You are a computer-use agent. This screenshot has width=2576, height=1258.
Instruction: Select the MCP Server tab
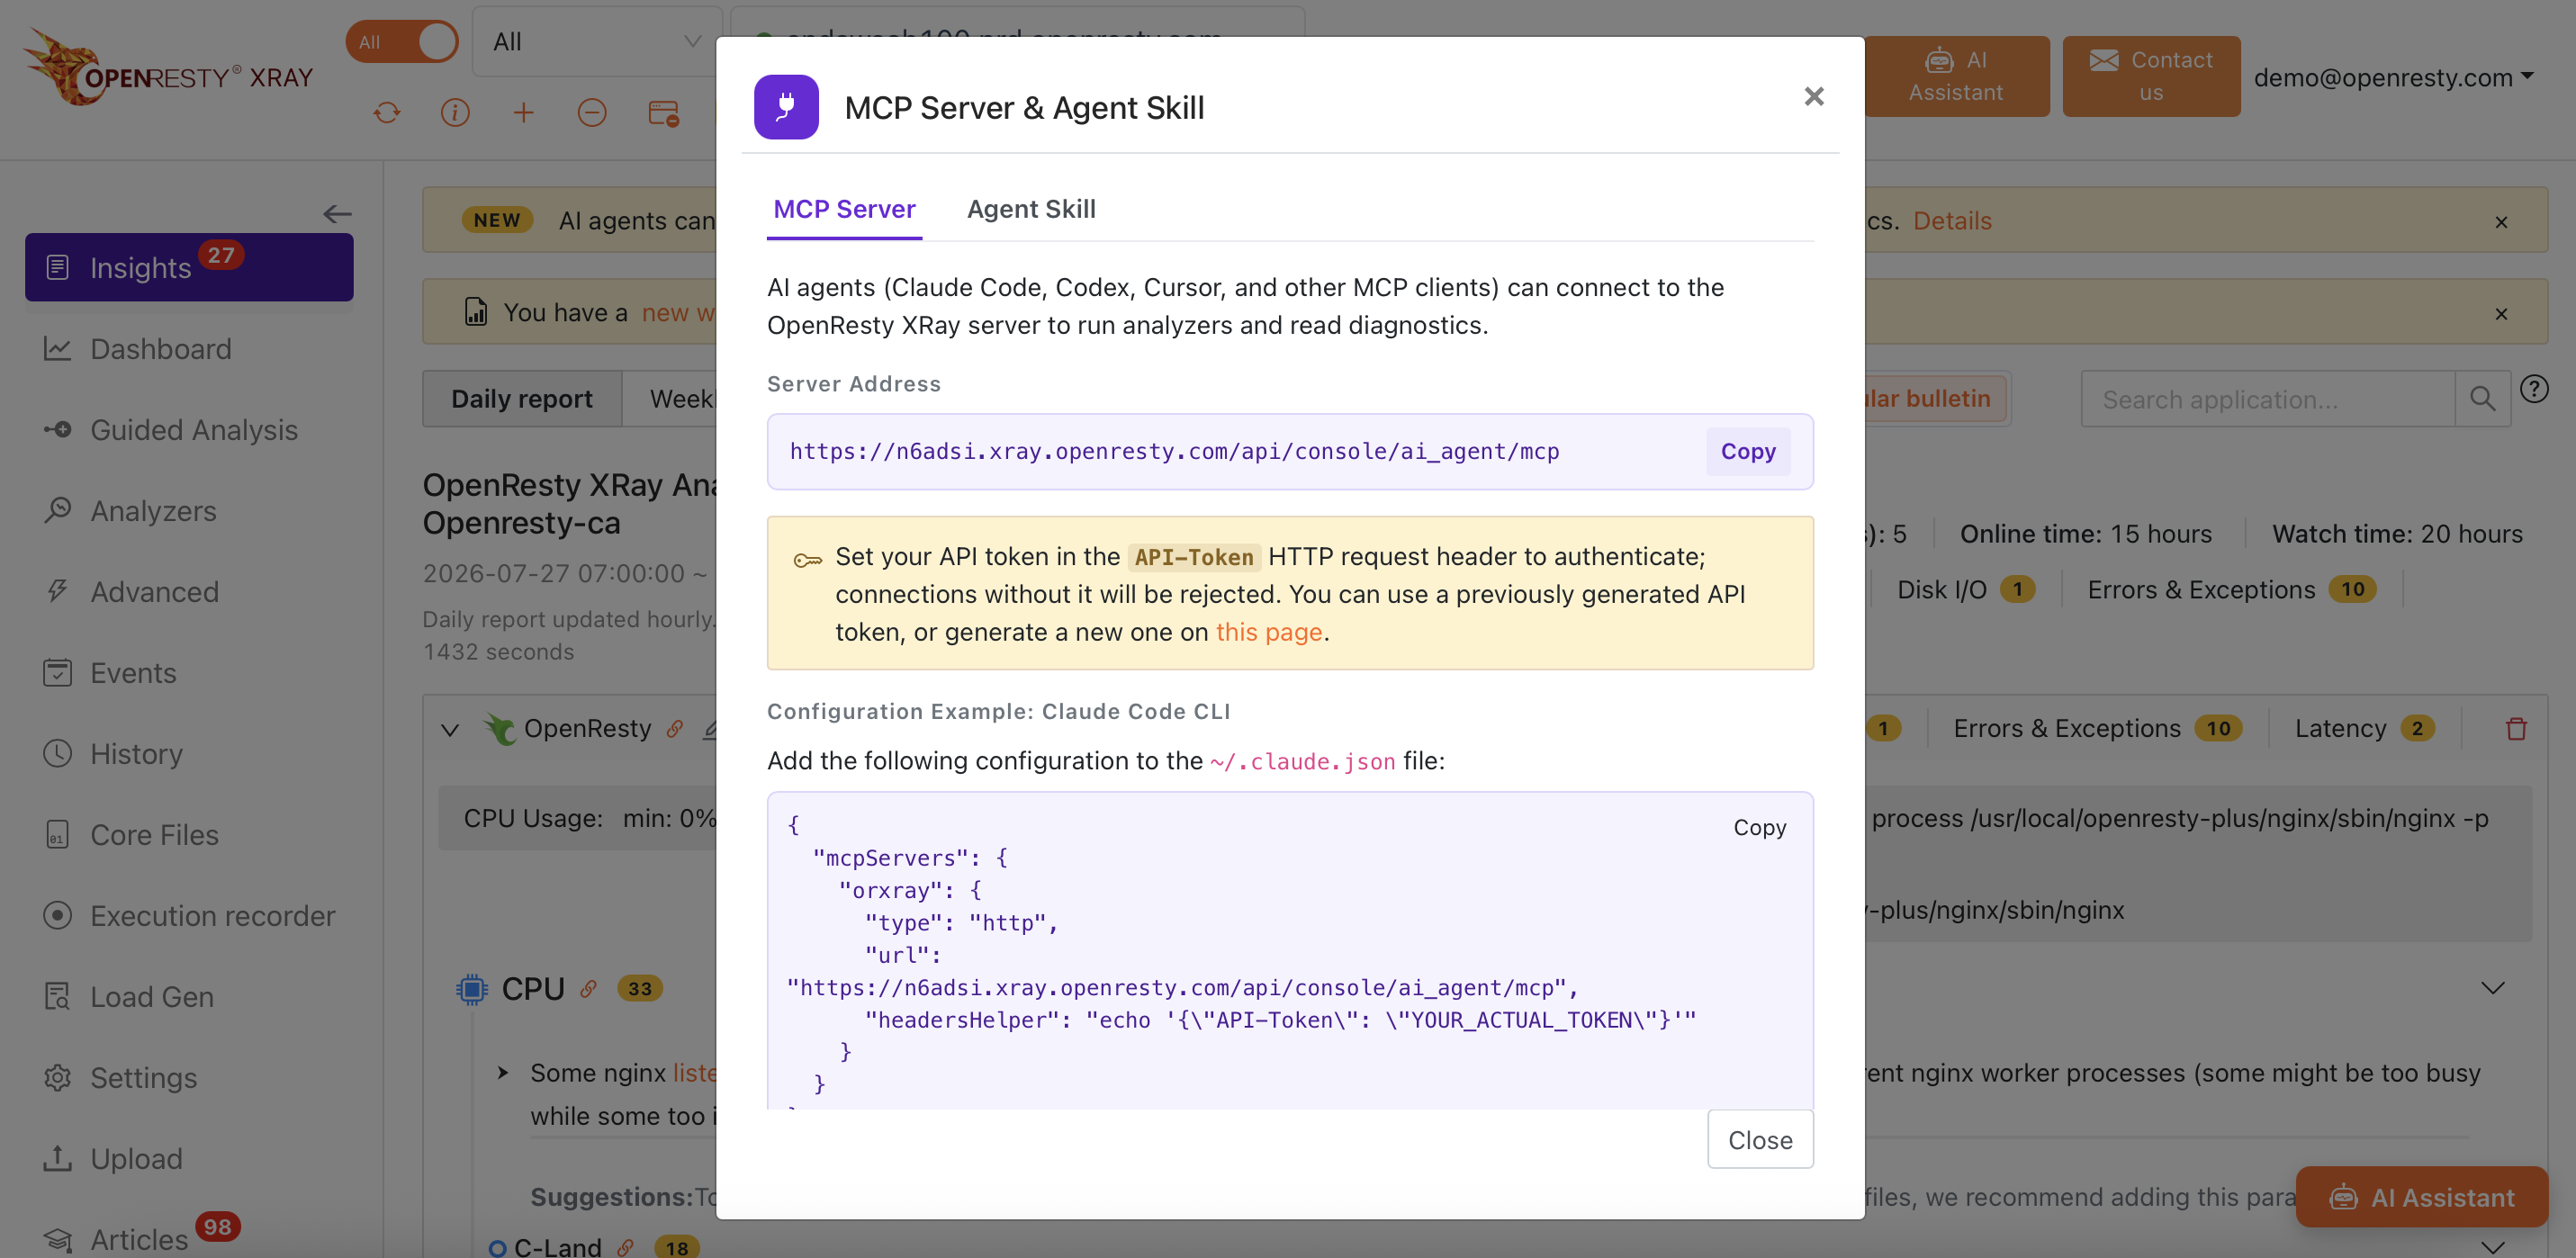(844, 208)
